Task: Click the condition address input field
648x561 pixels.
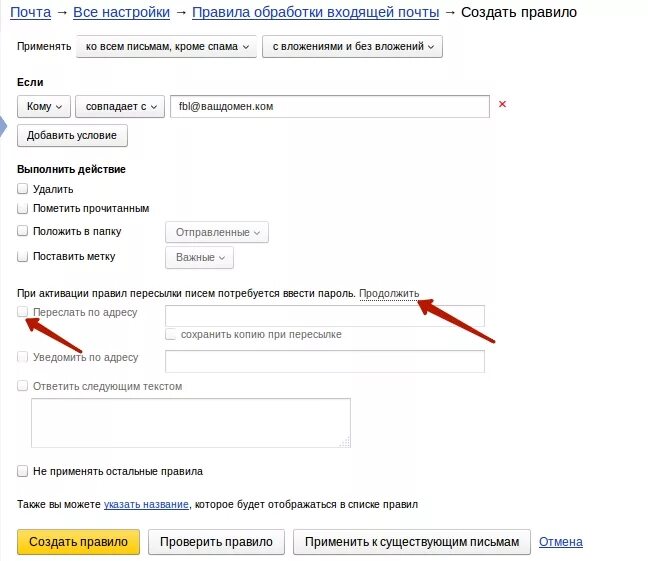Action: pos(328,106)
